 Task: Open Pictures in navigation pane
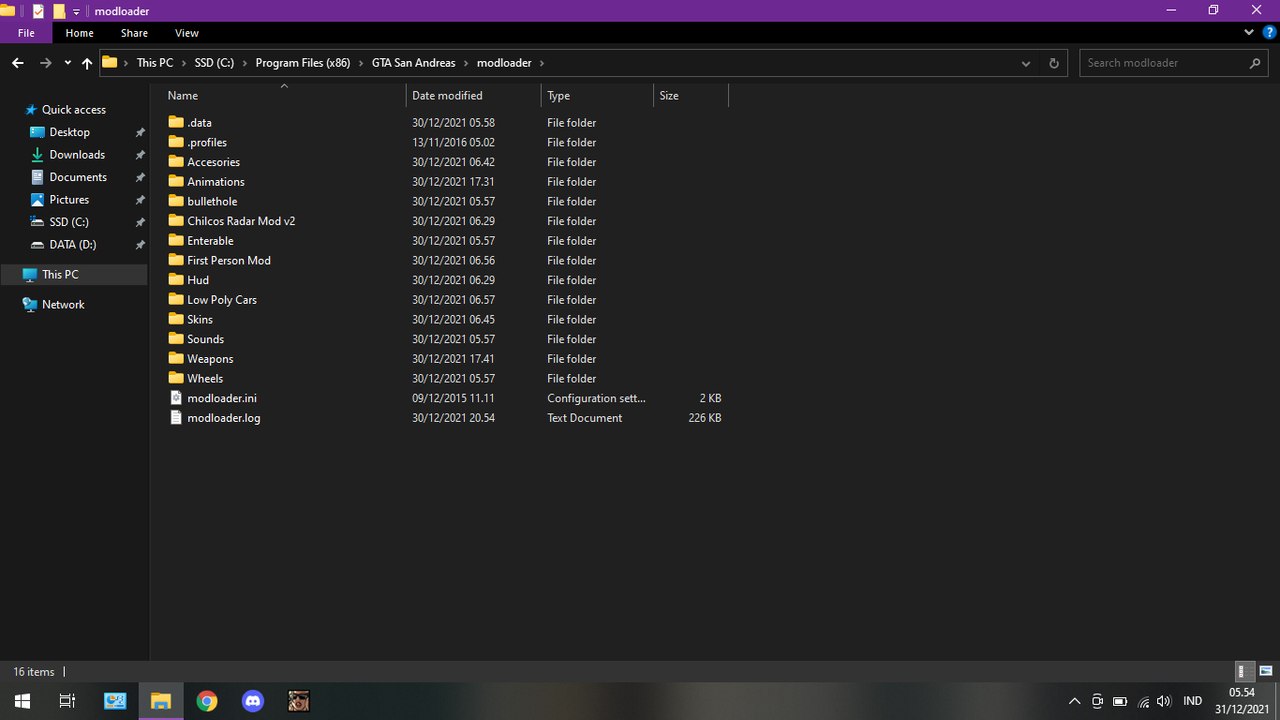[69, 200]
